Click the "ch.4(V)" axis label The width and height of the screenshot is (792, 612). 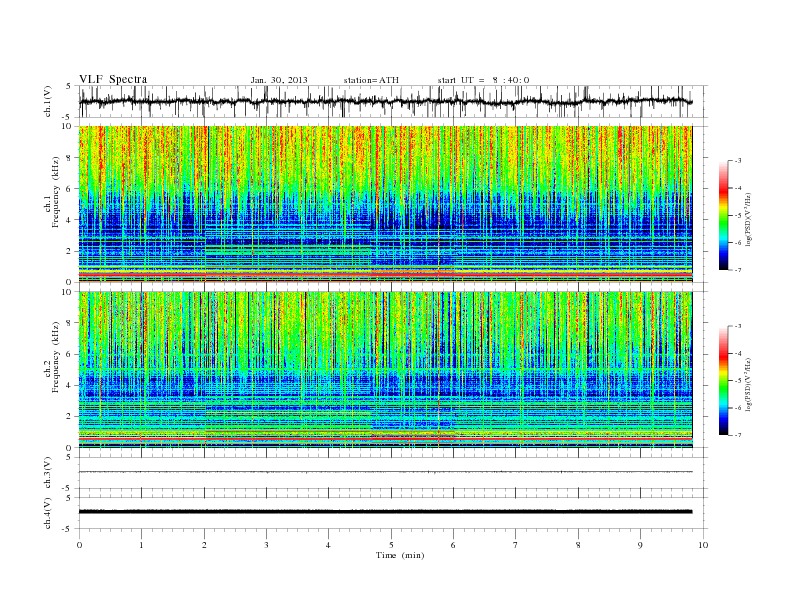coord(48,513)
